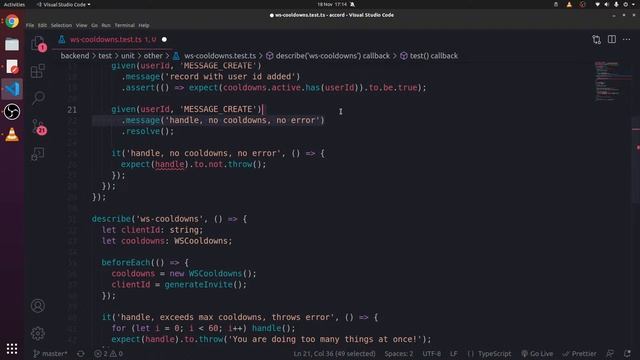
Task: Open the document app with red badge in dock
Action: (x=12, y=67)
